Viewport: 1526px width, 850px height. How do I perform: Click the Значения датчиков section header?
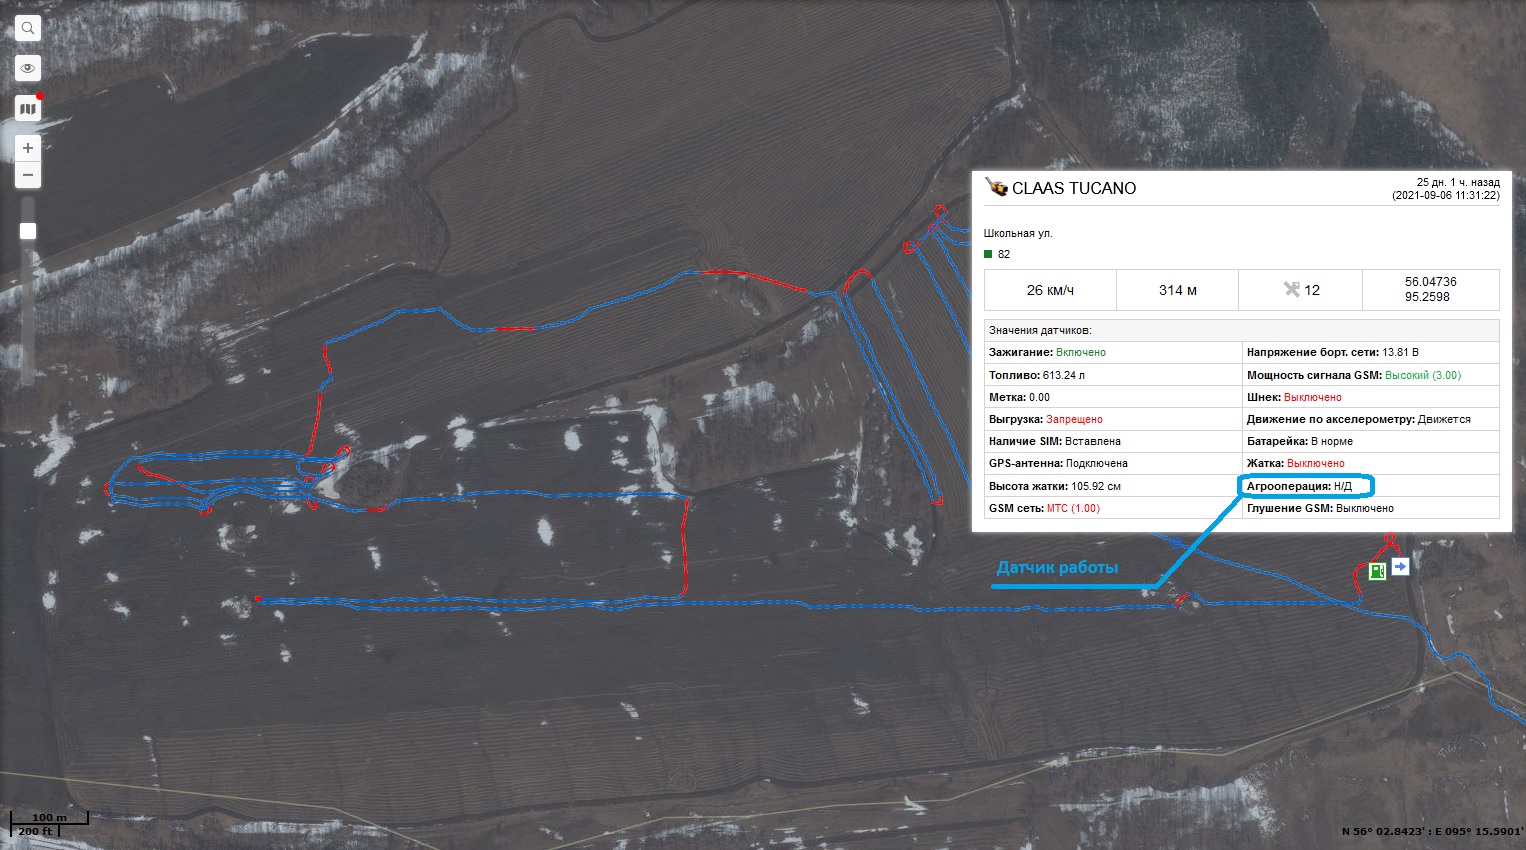(1040, 330)
